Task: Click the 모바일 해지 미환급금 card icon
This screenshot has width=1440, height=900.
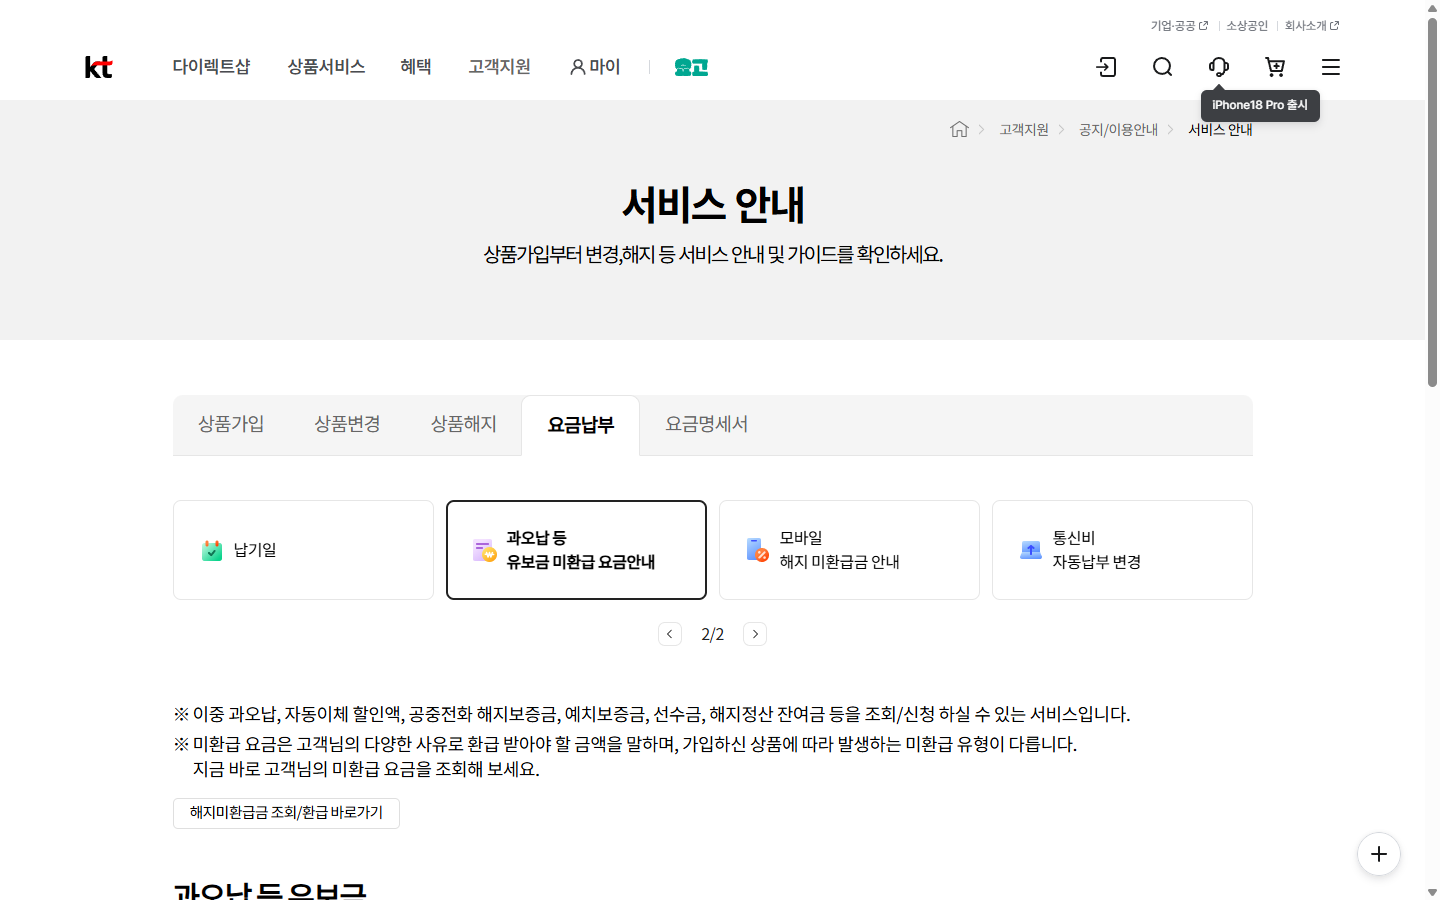Action: tap(758, 550)
